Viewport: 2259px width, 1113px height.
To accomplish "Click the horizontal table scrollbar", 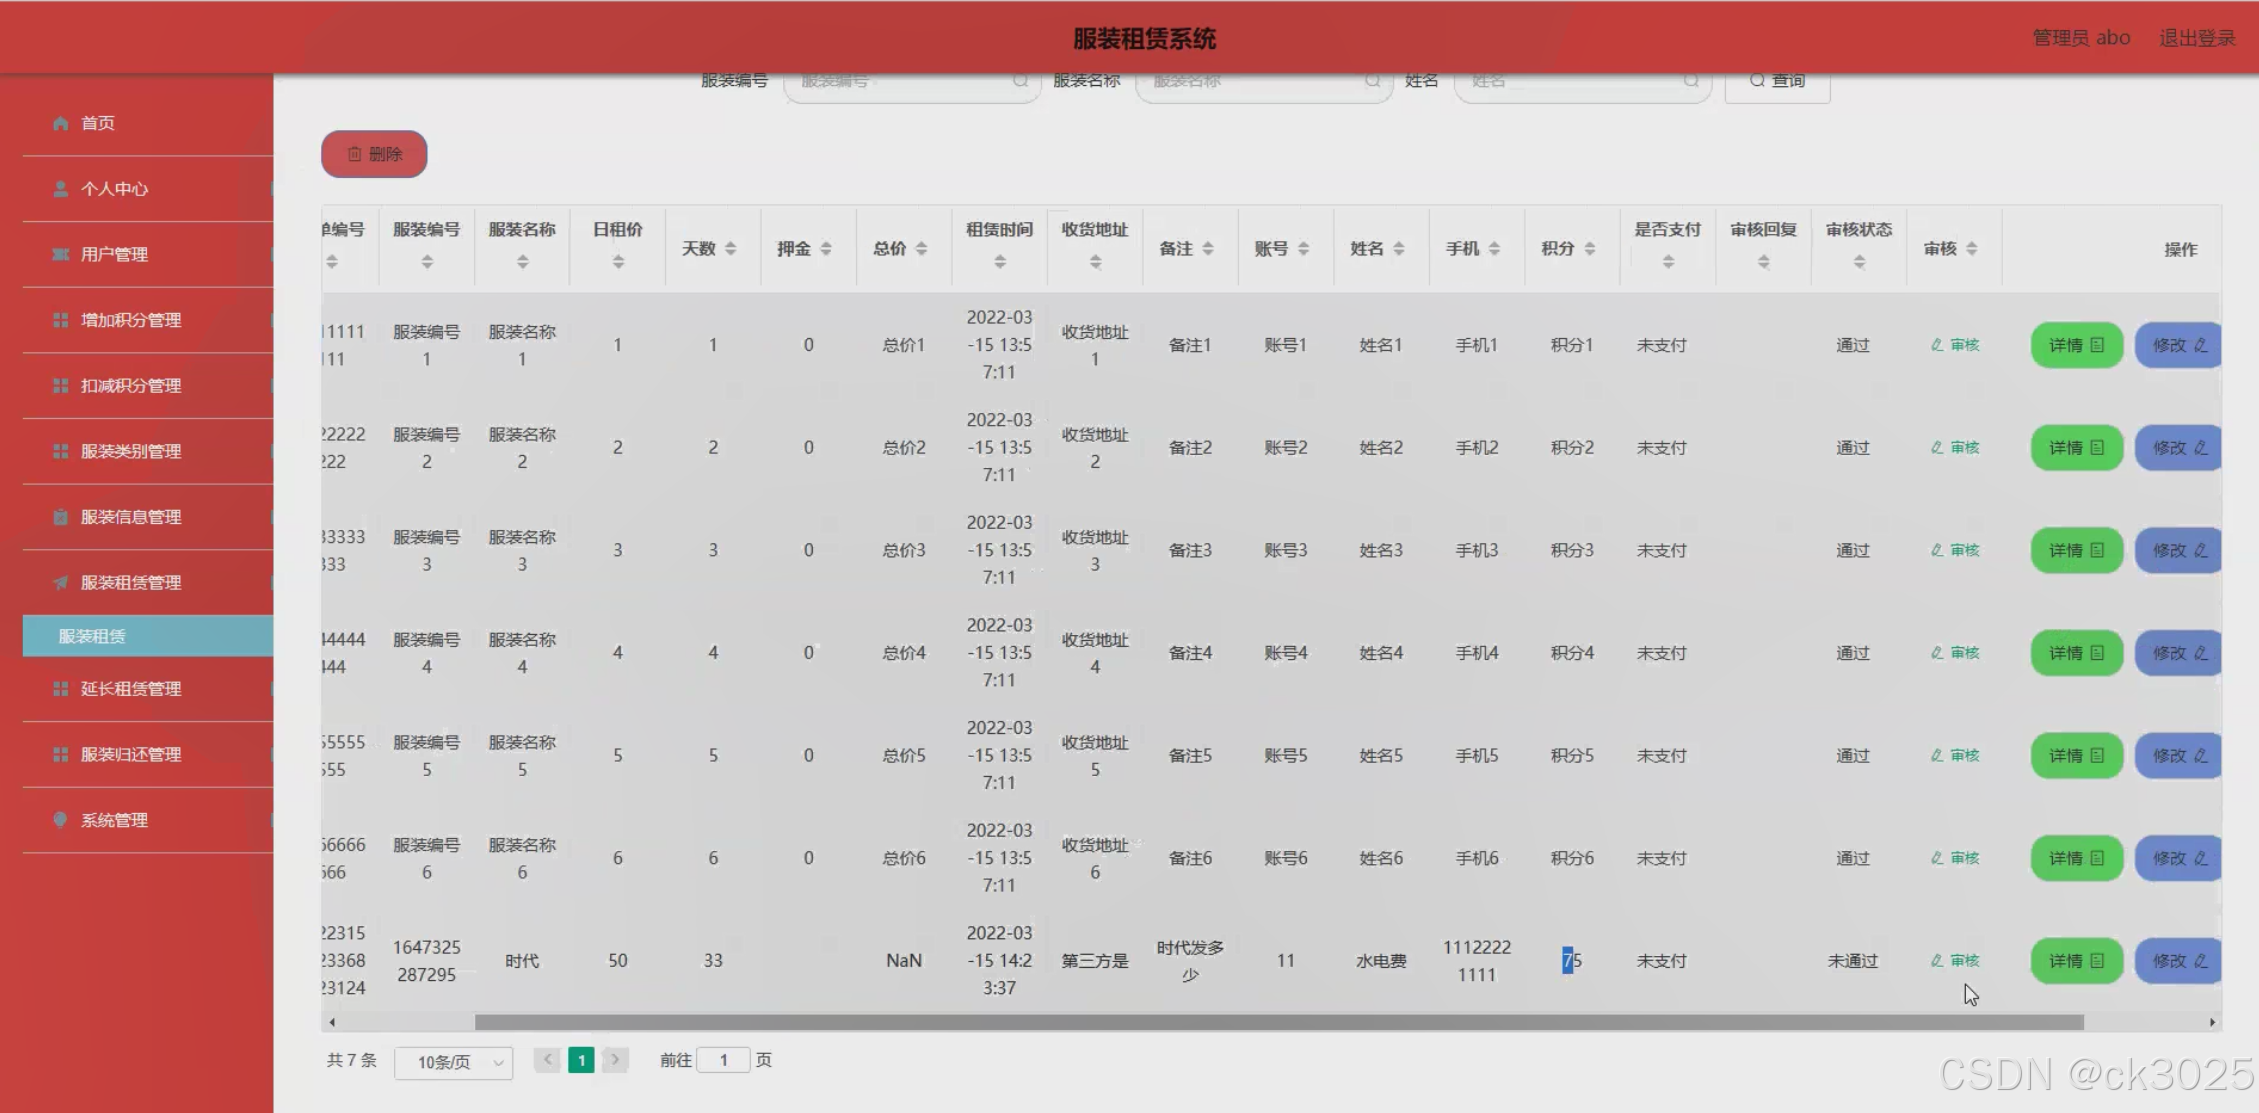I will click(1278, 1022).
